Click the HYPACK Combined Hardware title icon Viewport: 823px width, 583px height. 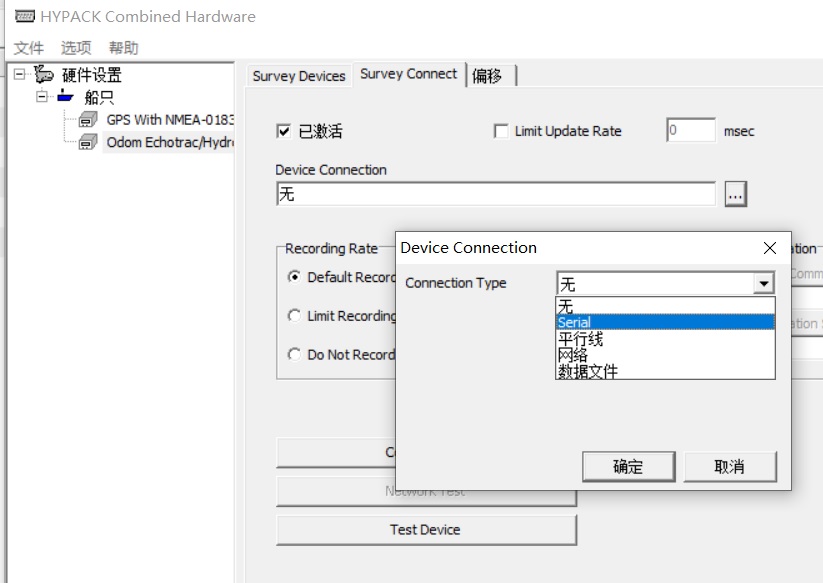(25, 16)
